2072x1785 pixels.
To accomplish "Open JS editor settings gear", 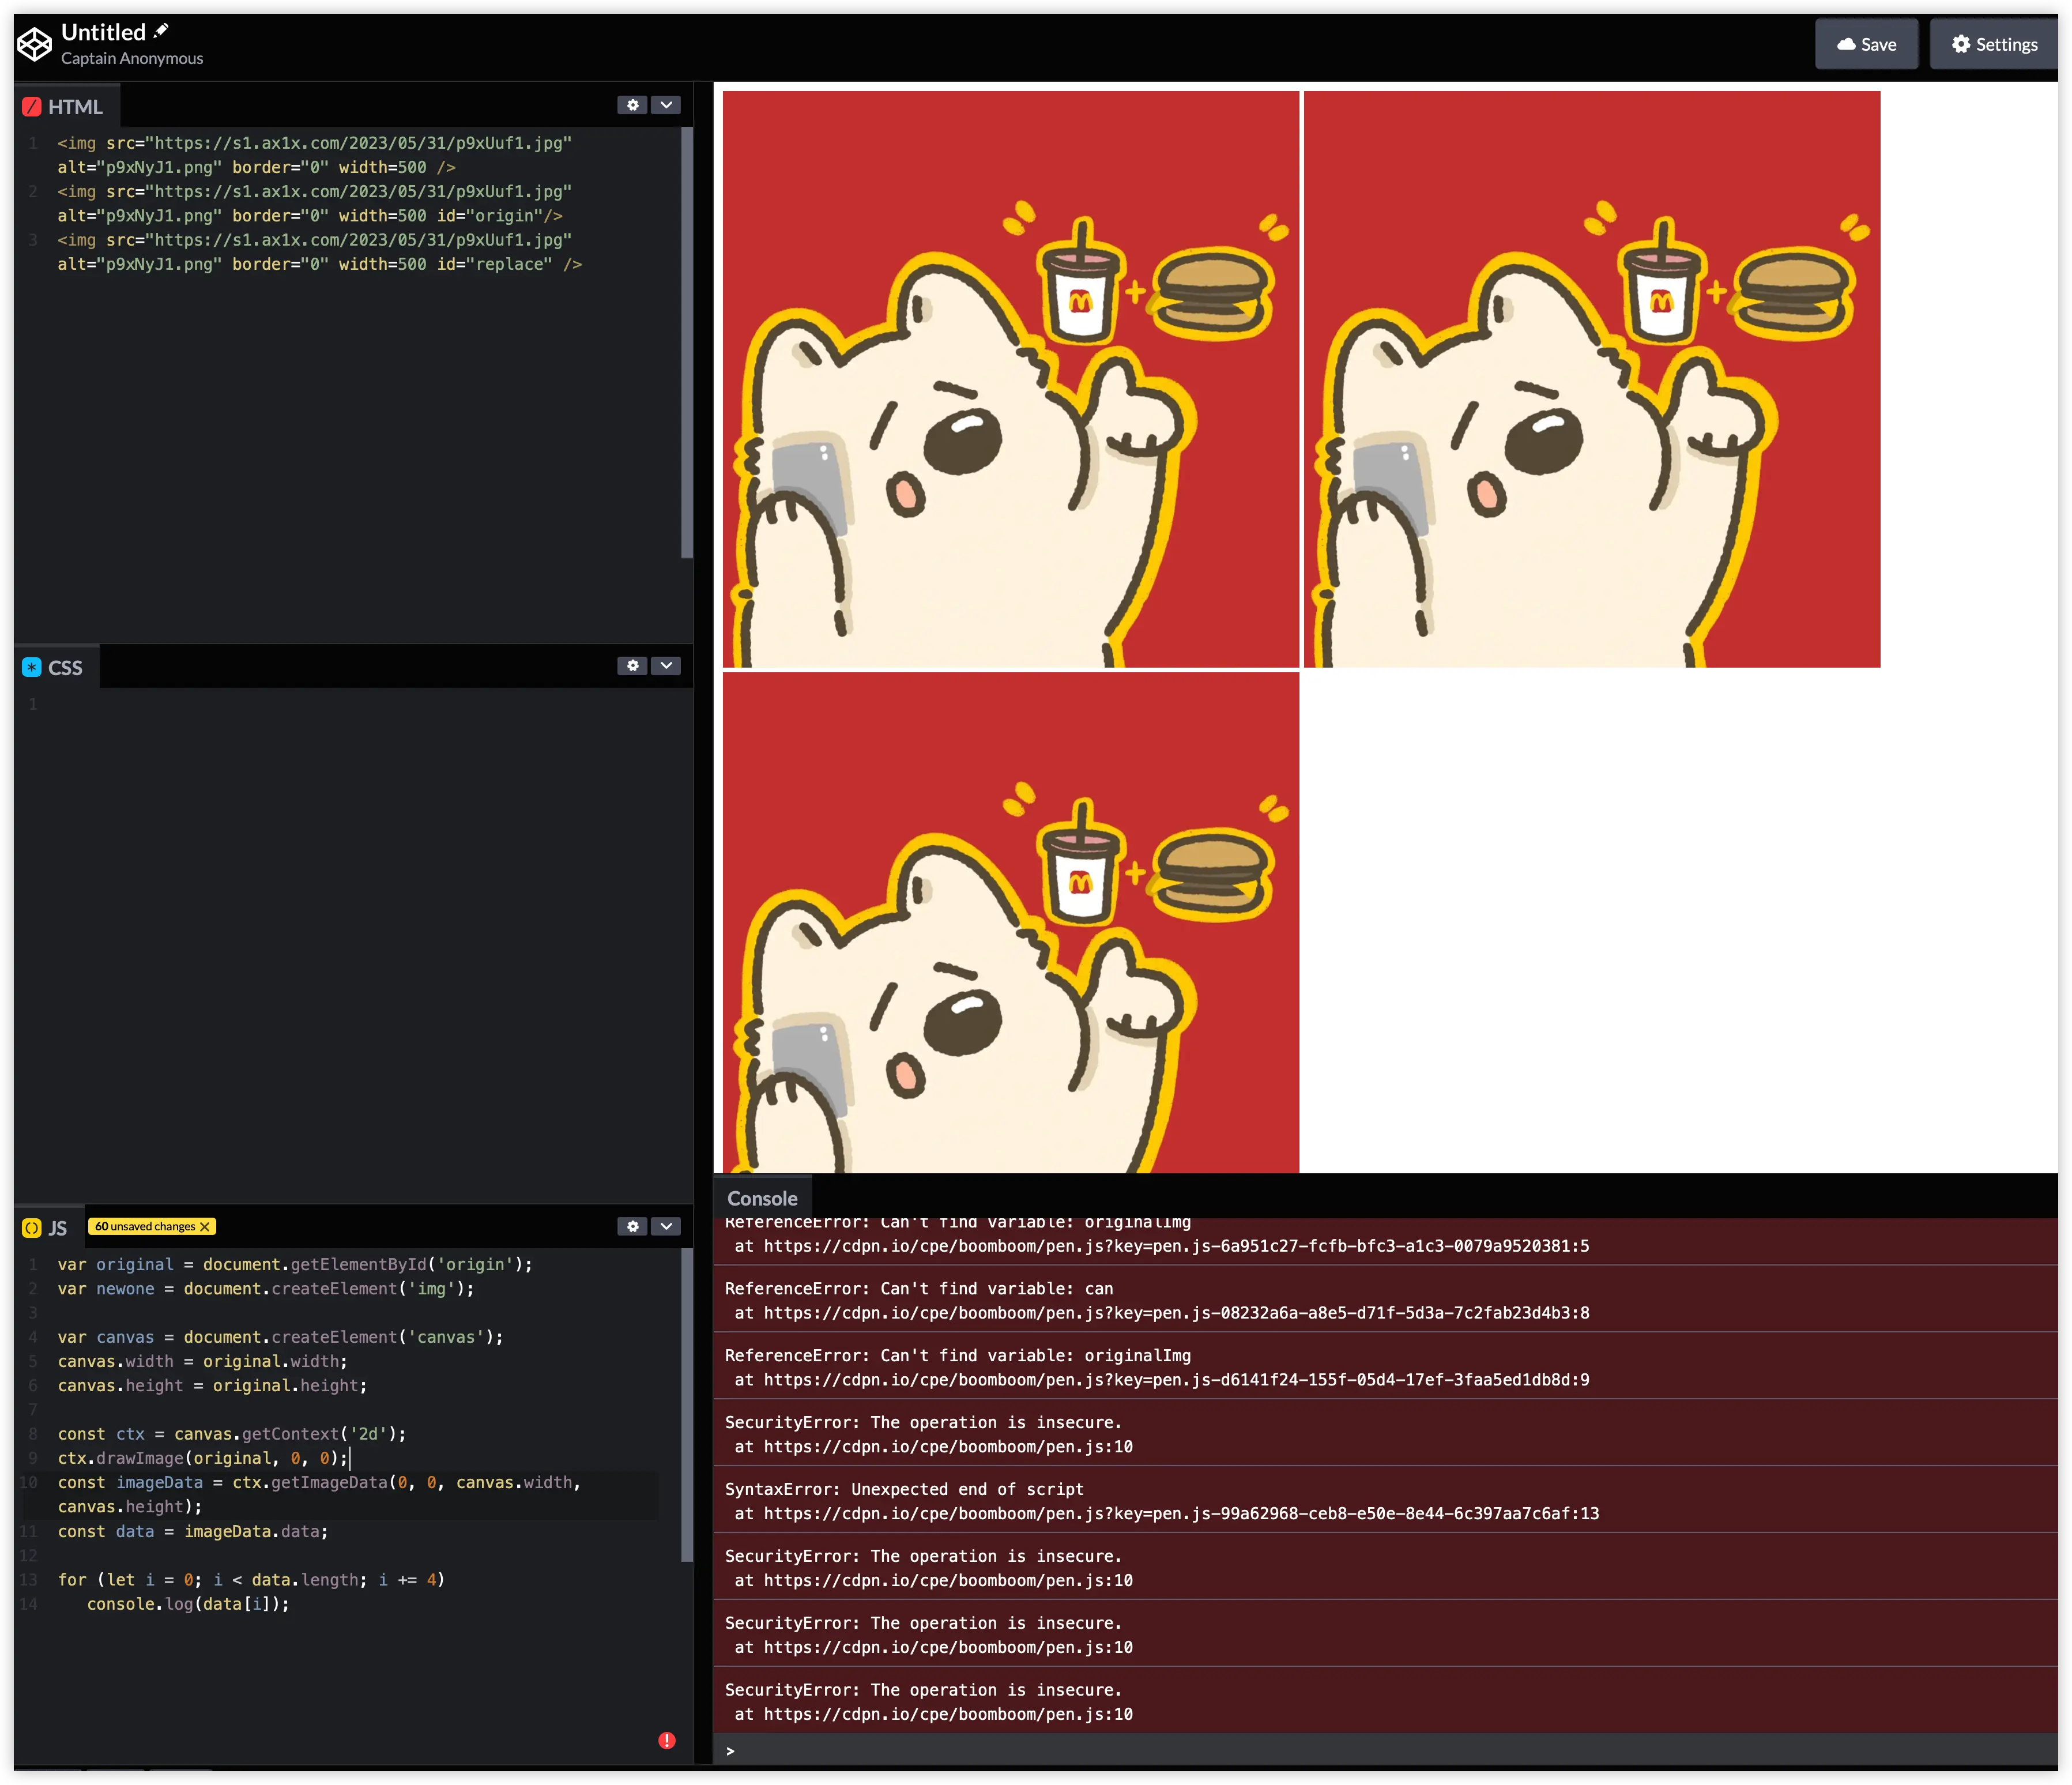I will pyautogui.click(x=632, y=1227).
